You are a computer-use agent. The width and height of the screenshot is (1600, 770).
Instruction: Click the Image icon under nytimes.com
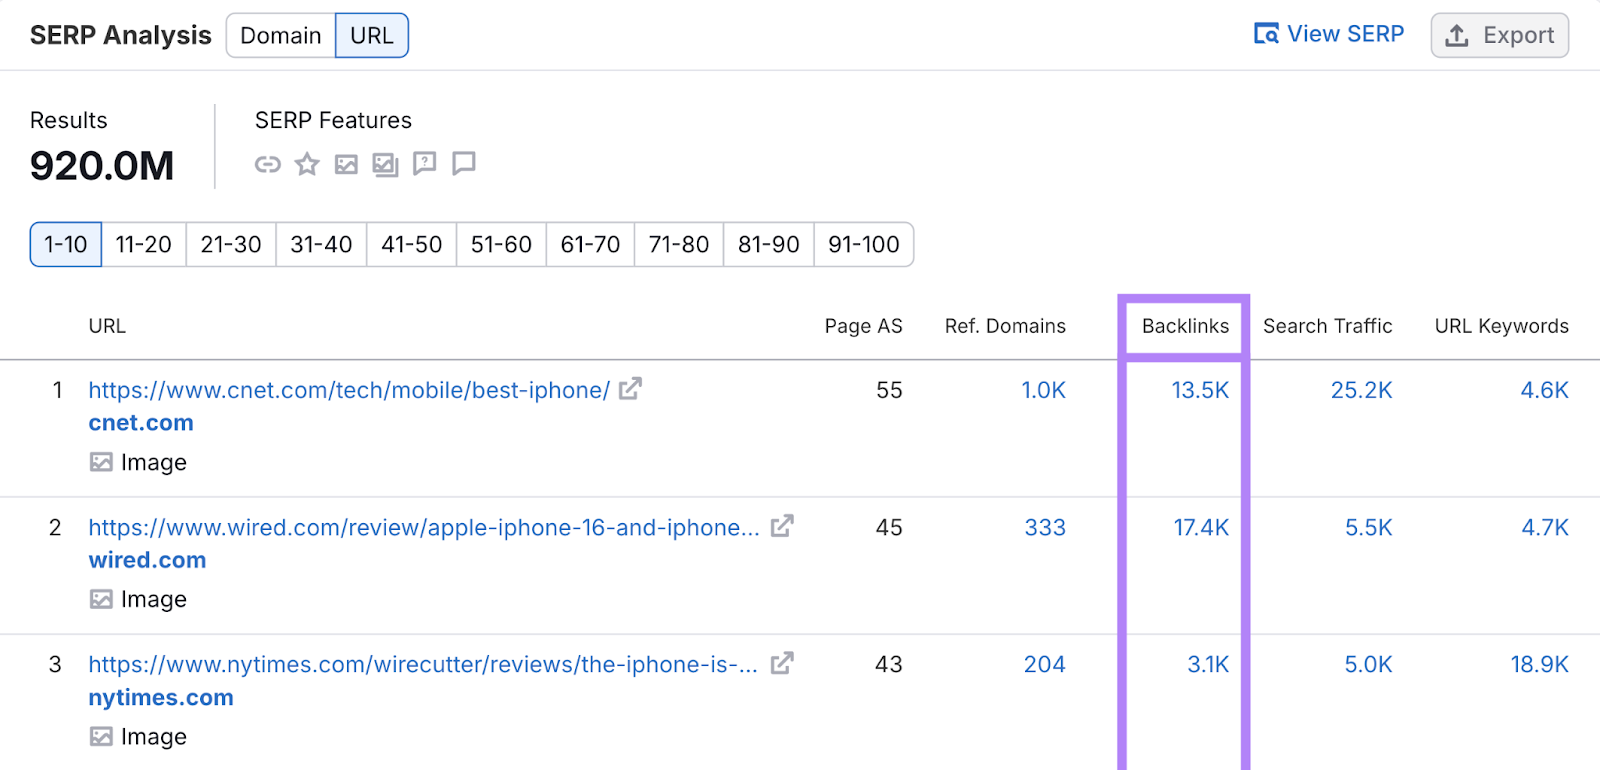[x=101, y=736]
